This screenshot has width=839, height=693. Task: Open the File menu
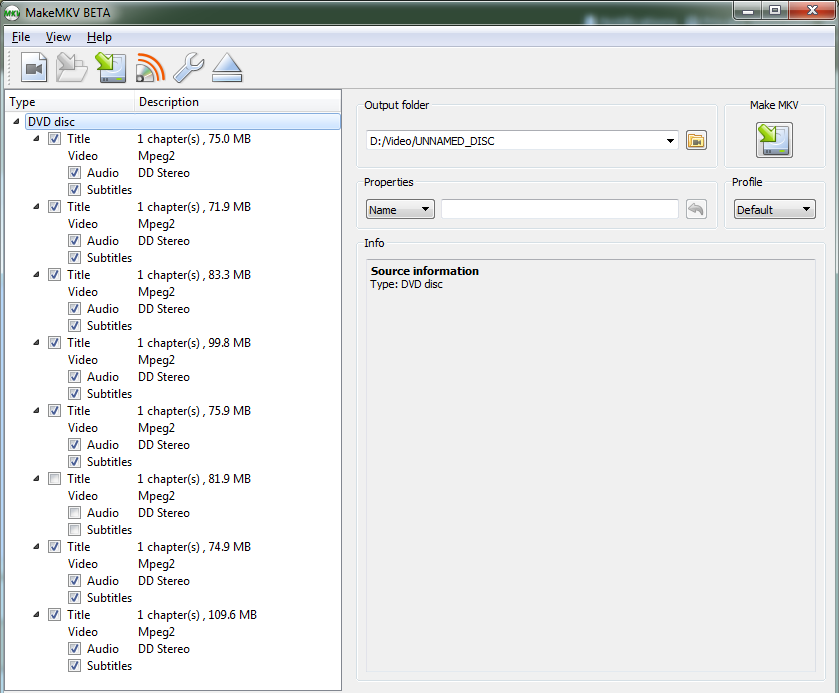(21, 37)
